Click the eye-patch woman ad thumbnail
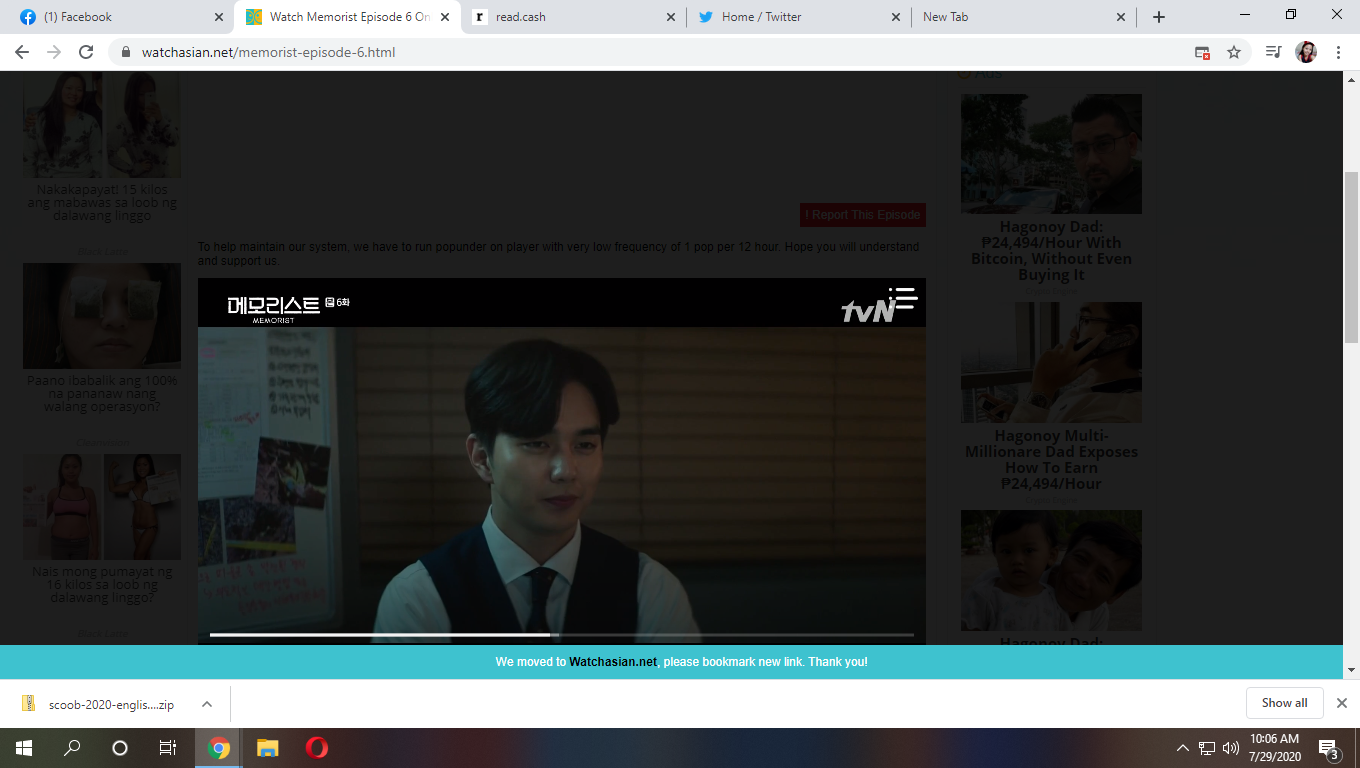Viewport: 1360px width, 768px height. click(102, 316)
